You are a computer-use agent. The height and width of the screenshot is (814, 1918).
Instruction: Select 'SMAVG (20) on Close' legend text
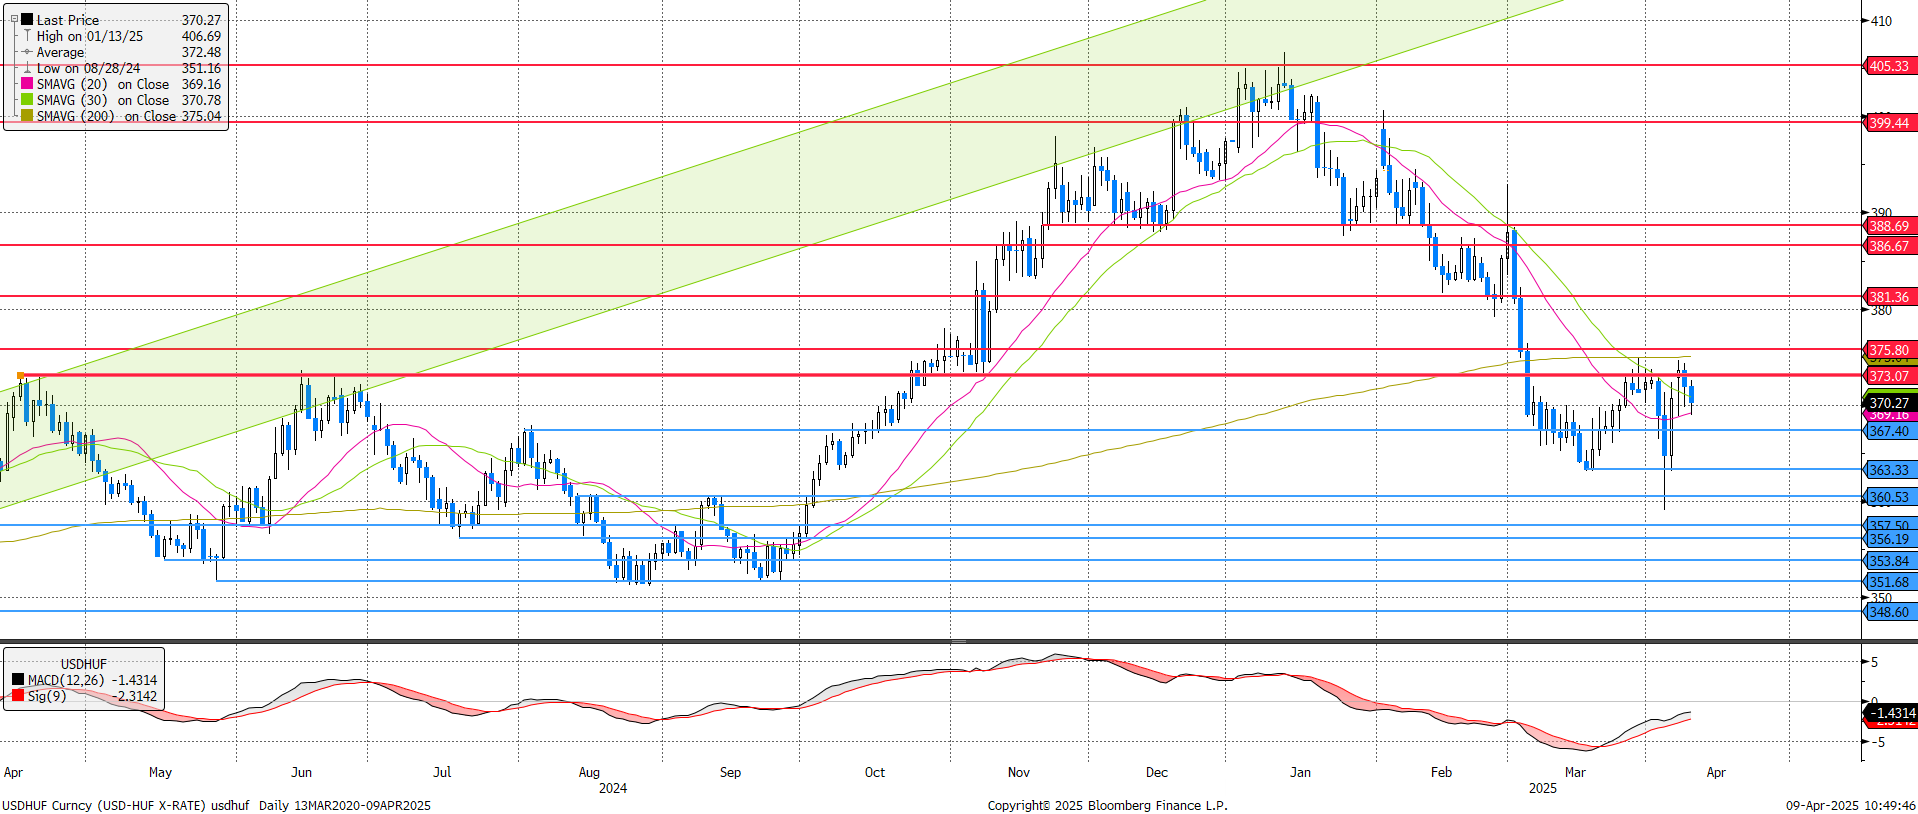pyautogui.click(x=103, y=84)
